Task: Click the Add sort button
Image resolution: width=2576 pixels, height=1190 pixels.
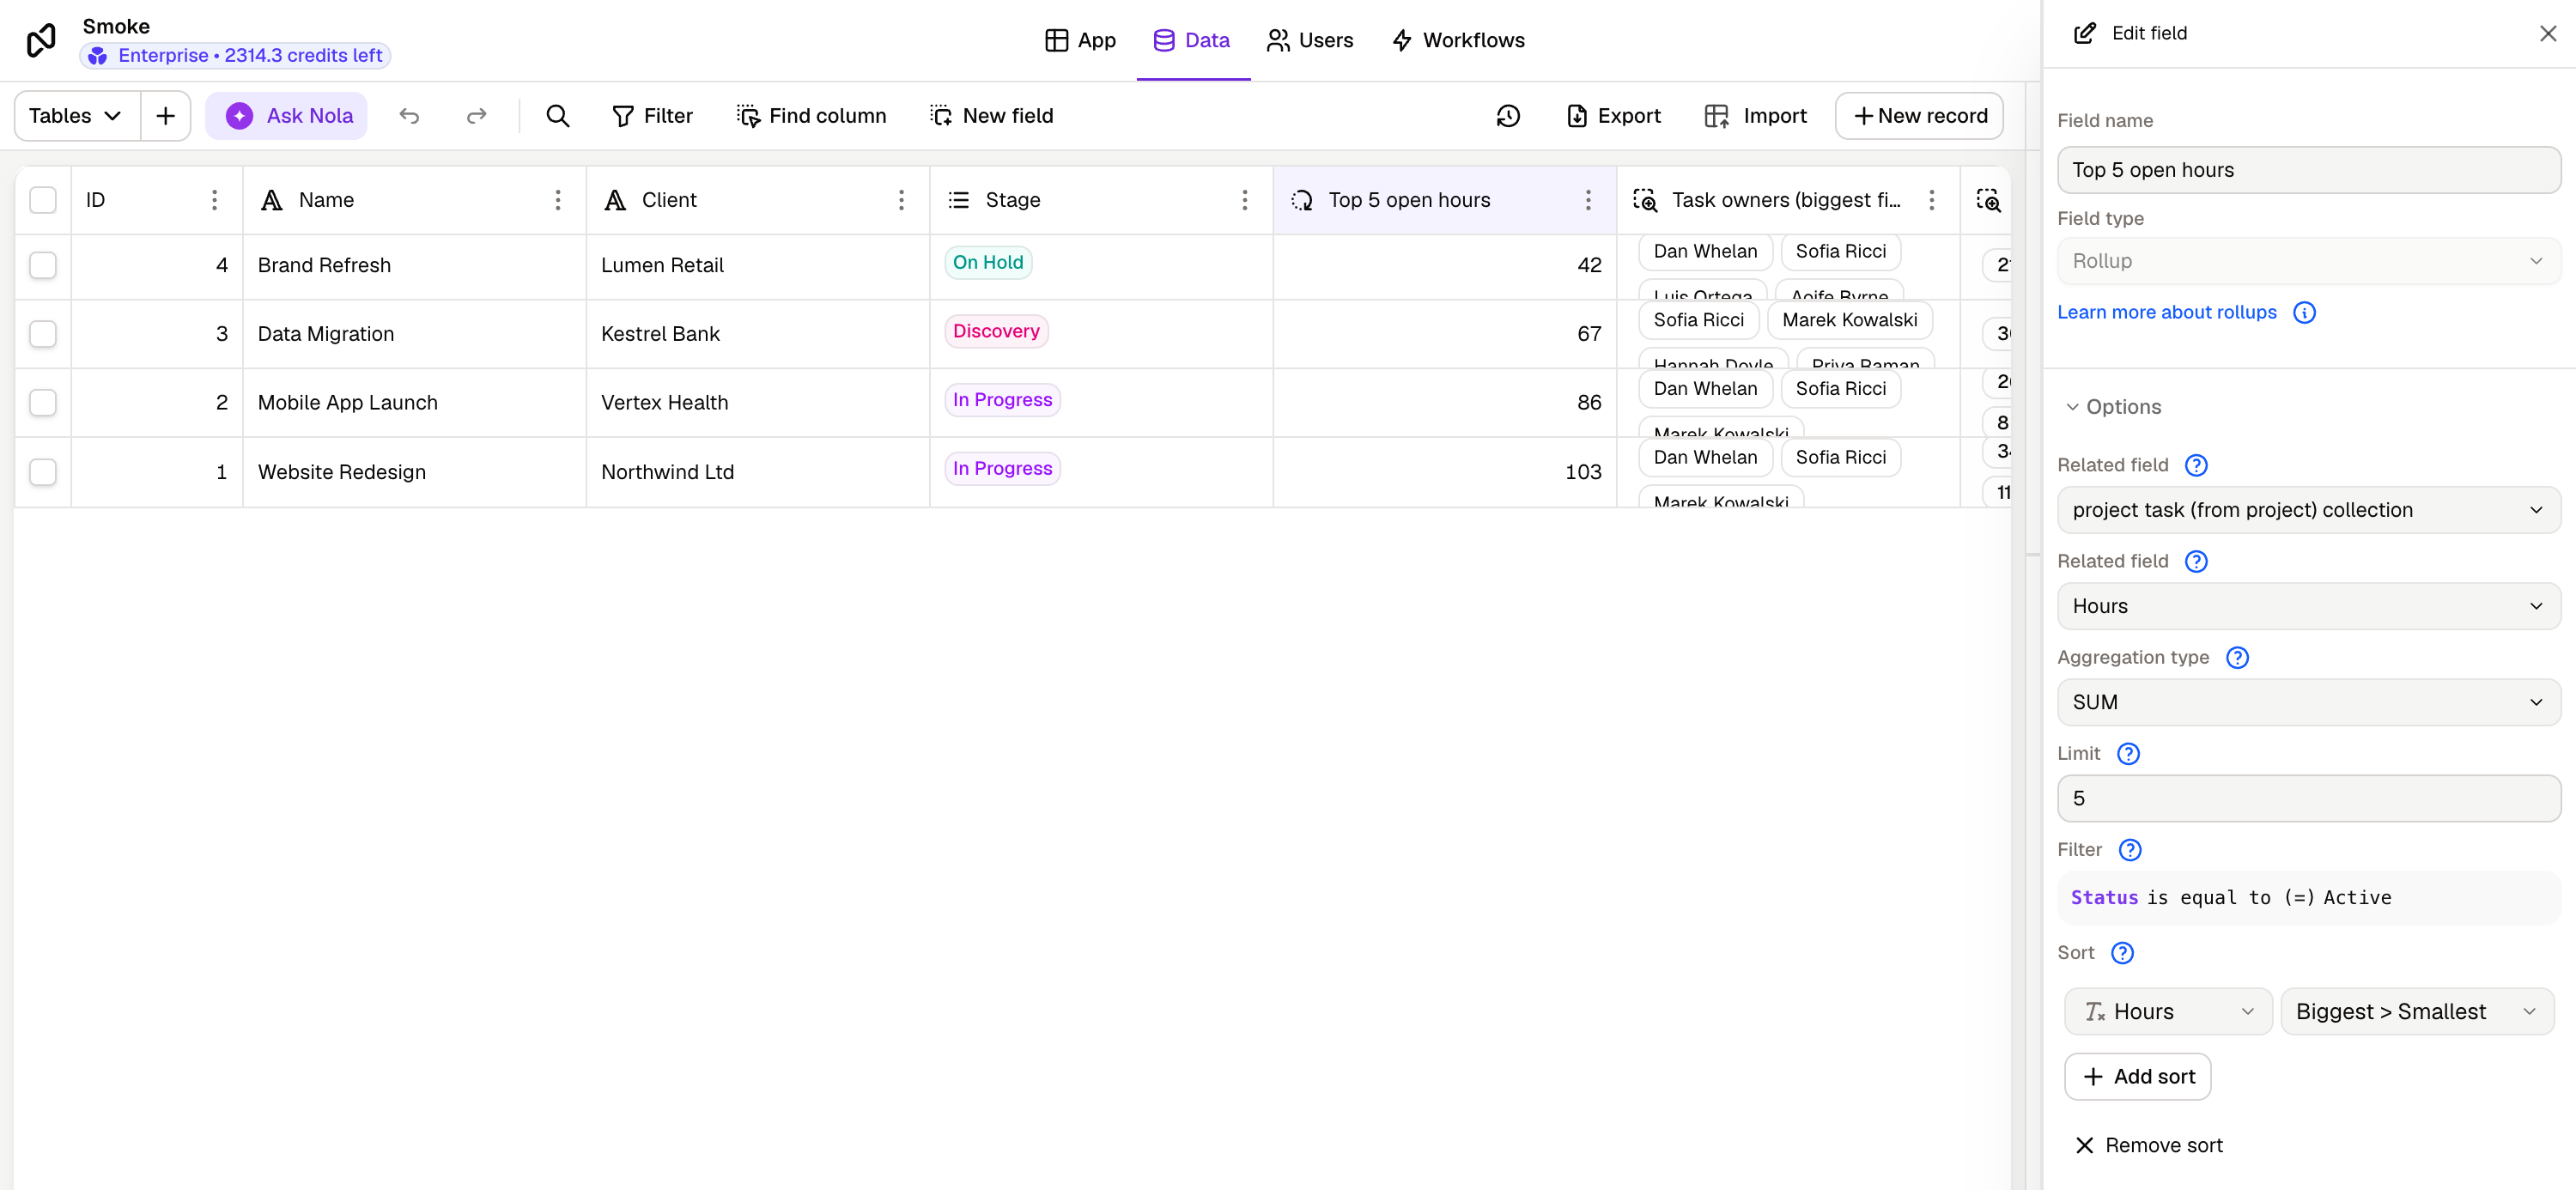Action: point(2138,1077)
